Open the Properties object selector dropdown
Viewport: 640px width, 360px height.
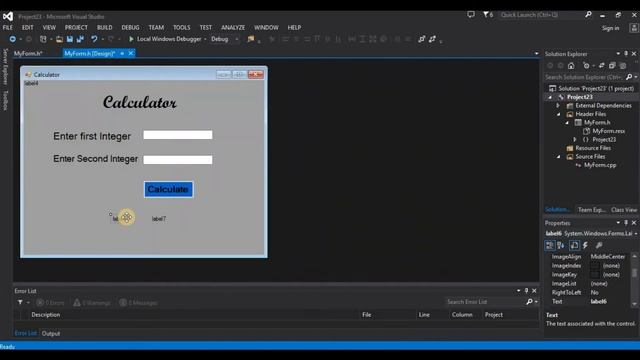point(636,234)
